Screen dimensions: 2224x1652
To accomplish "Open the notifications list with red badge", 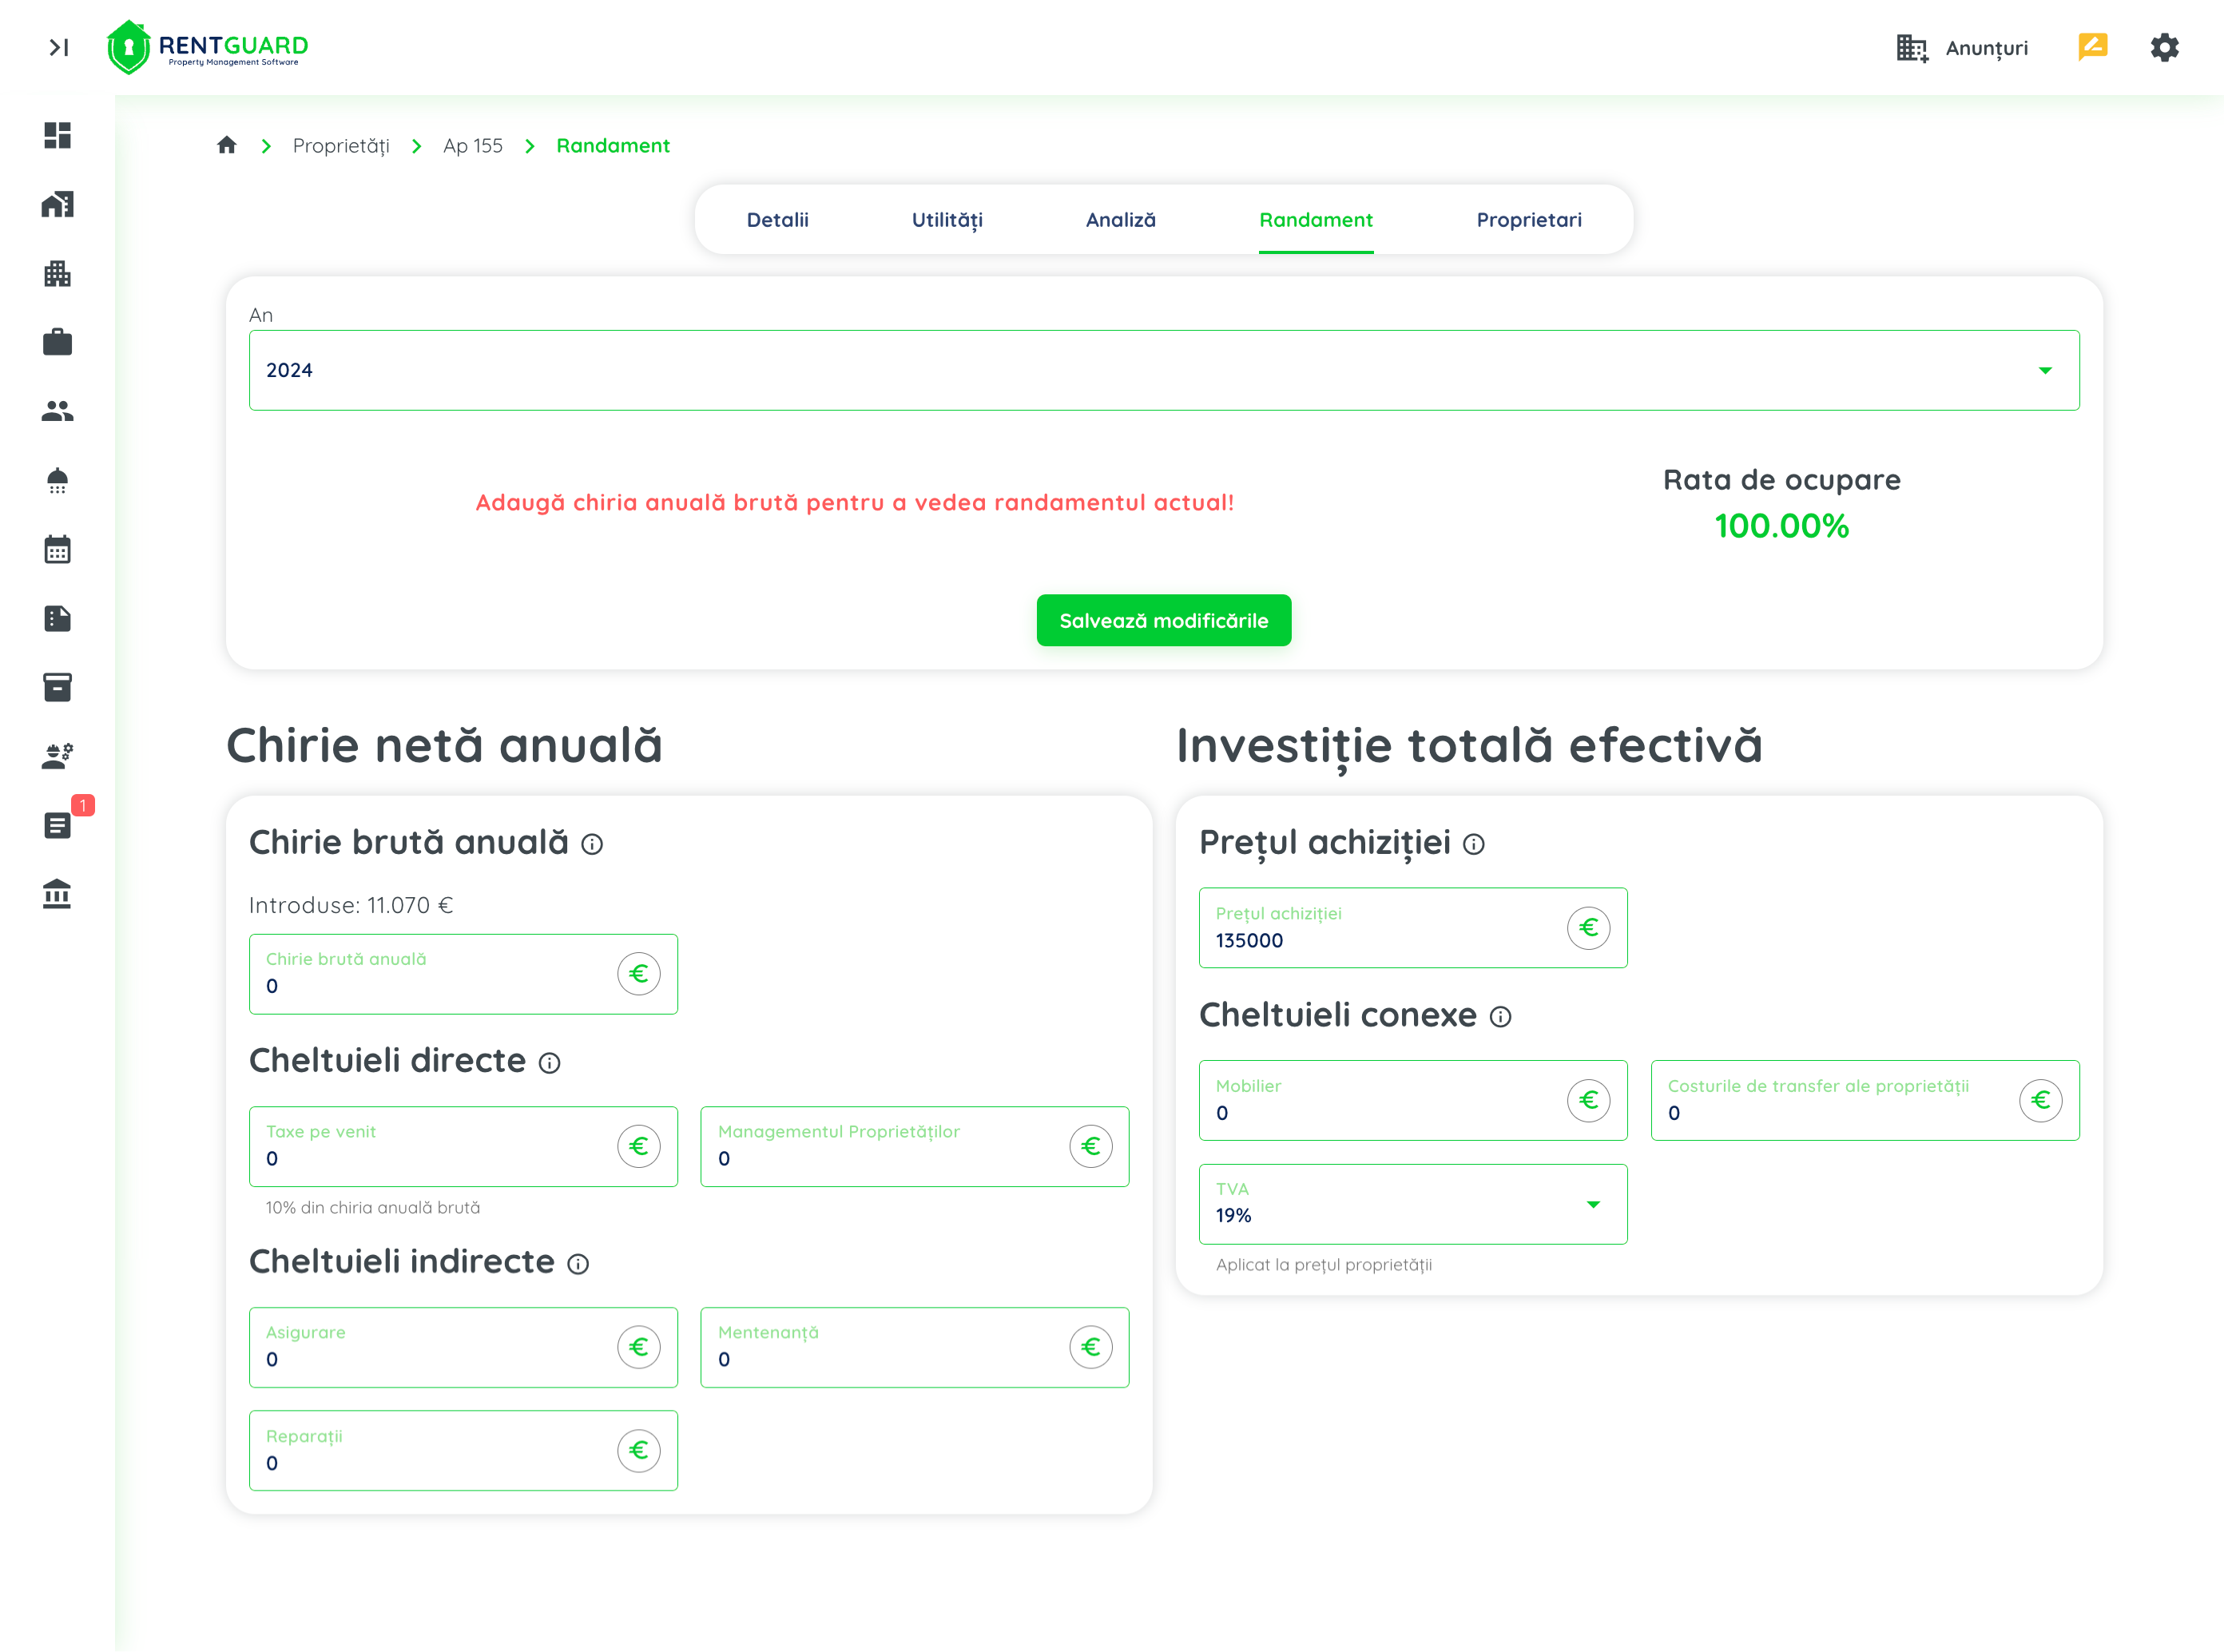I will coord(57,825).
